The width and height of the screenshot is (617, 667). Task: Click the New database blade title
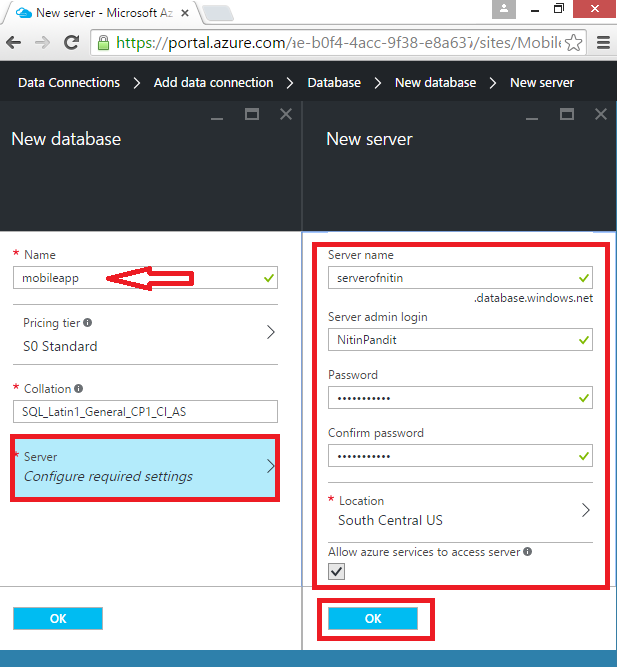point(66,139)
